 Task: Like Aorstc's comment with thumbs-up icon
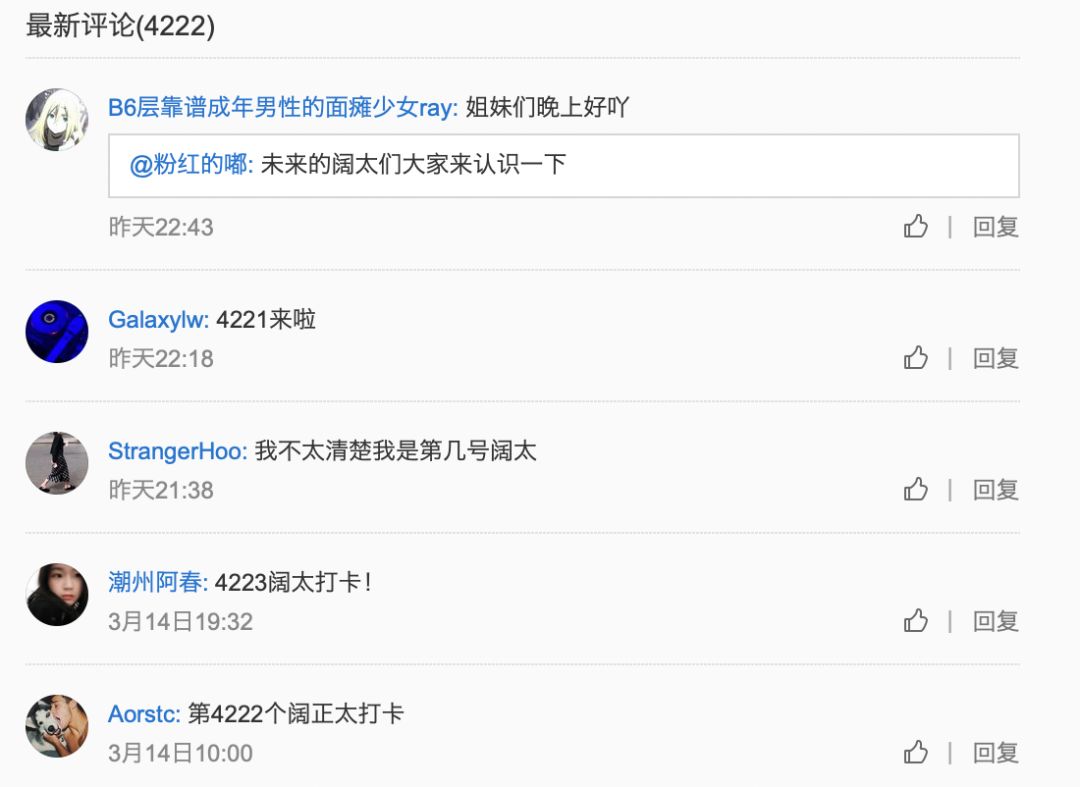point(915,752)
